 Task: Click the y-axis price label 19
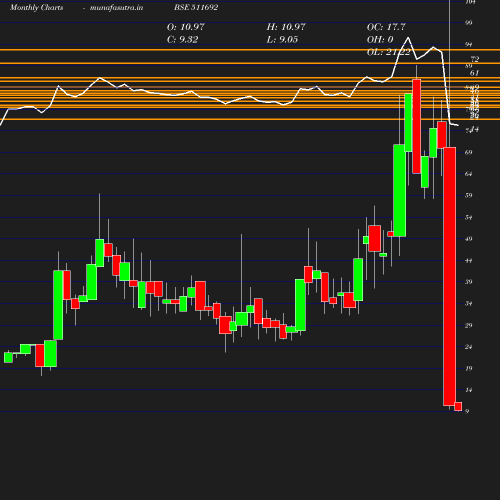click(468, 368)
